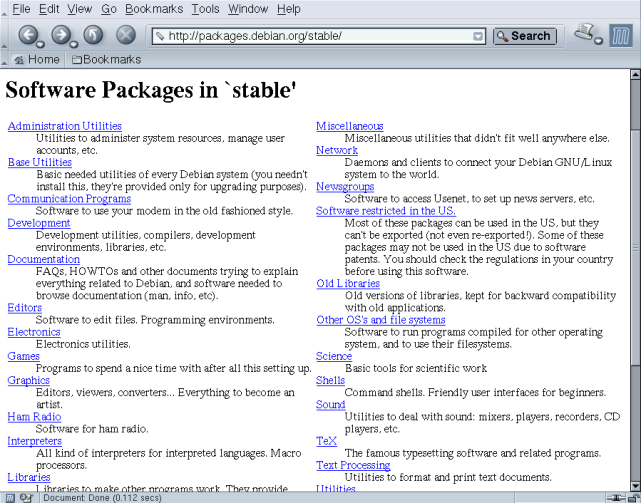This screenshot has width=641, height=503.
Task: Open the Administration Utilities link
Action: pos(65,126)
